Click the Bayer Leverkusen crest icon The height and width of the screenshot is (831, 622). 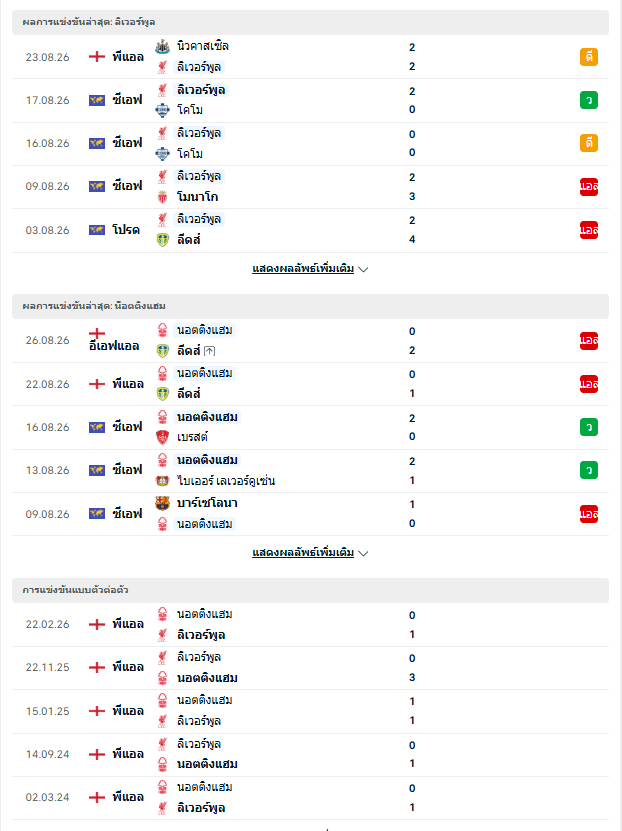162,481
